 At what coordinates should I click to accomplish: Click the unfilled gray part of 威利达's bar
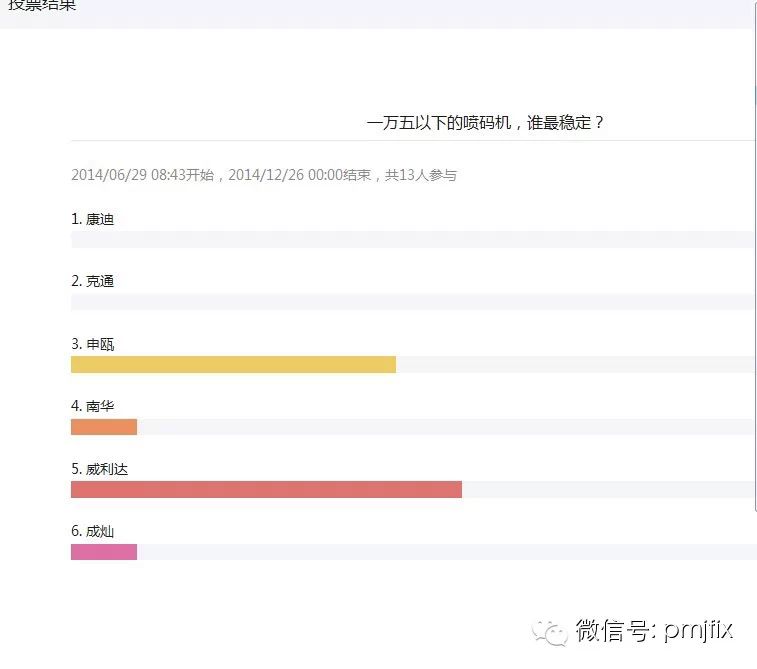(x=607, y=489)
